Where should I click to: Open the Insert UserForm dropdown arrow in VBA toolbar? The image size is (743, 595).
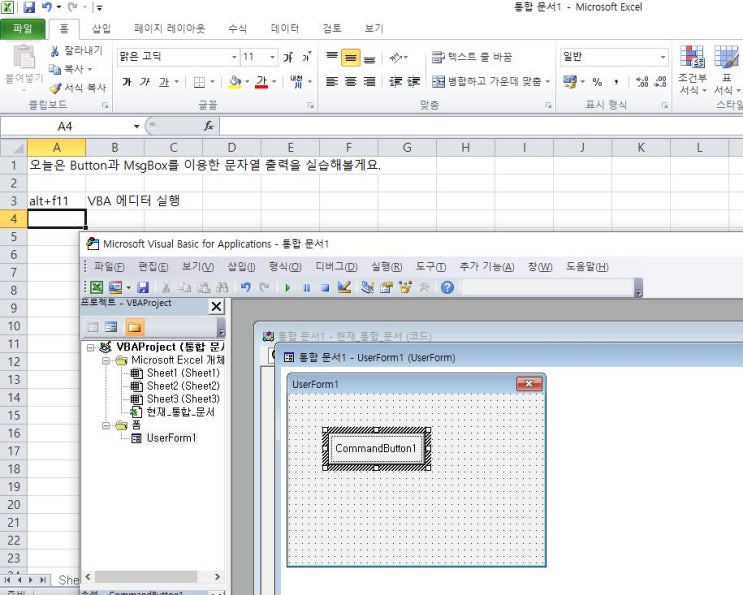[x=128, y=288]
